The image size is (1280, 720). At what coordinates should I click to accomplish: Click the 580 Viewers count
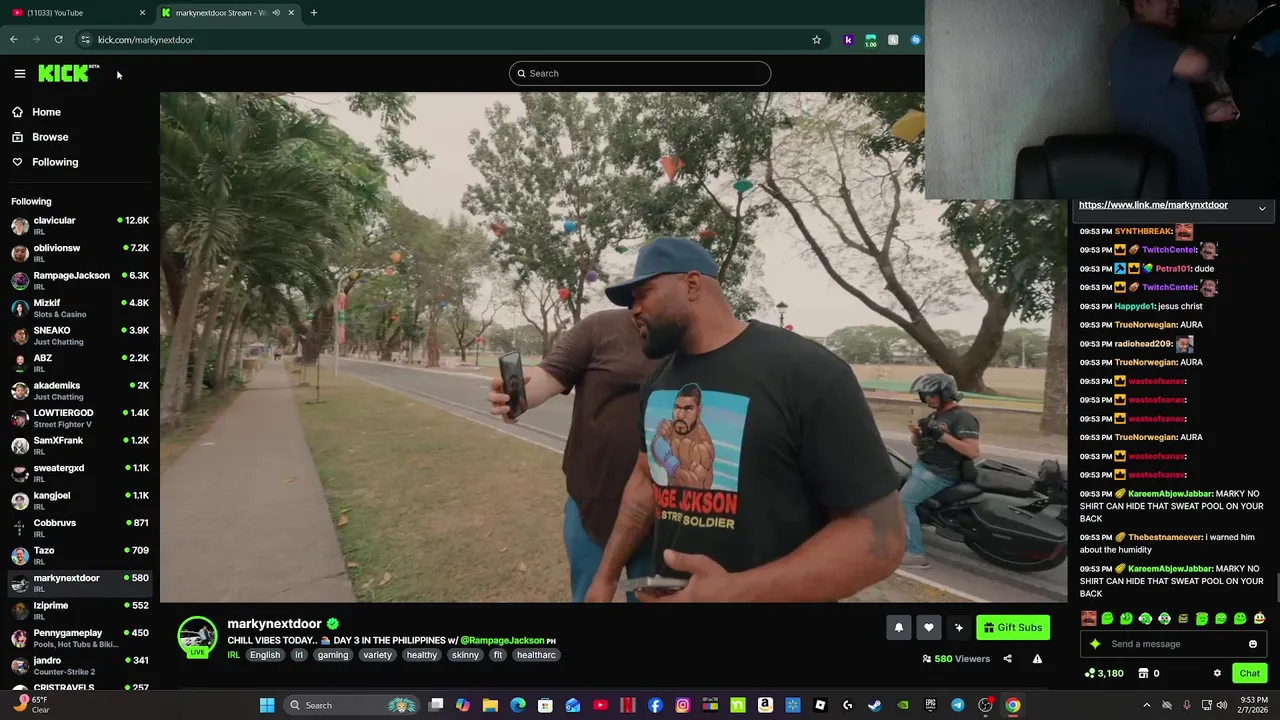[956, 659]
